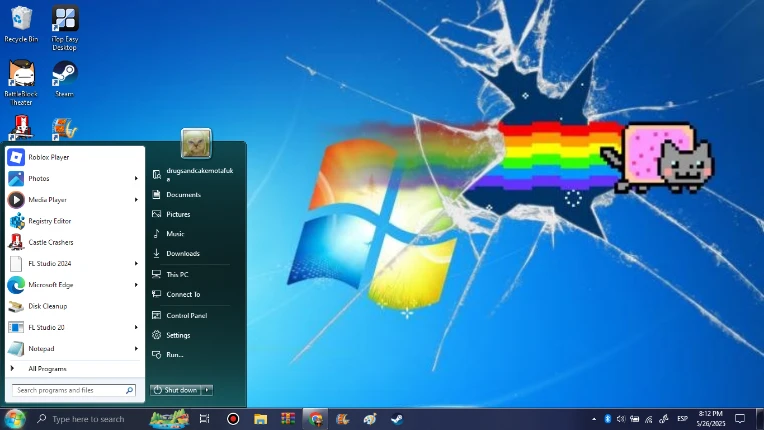
Task: Expand the Microsoft Edge jump list arrow
Action: [136, 285]
